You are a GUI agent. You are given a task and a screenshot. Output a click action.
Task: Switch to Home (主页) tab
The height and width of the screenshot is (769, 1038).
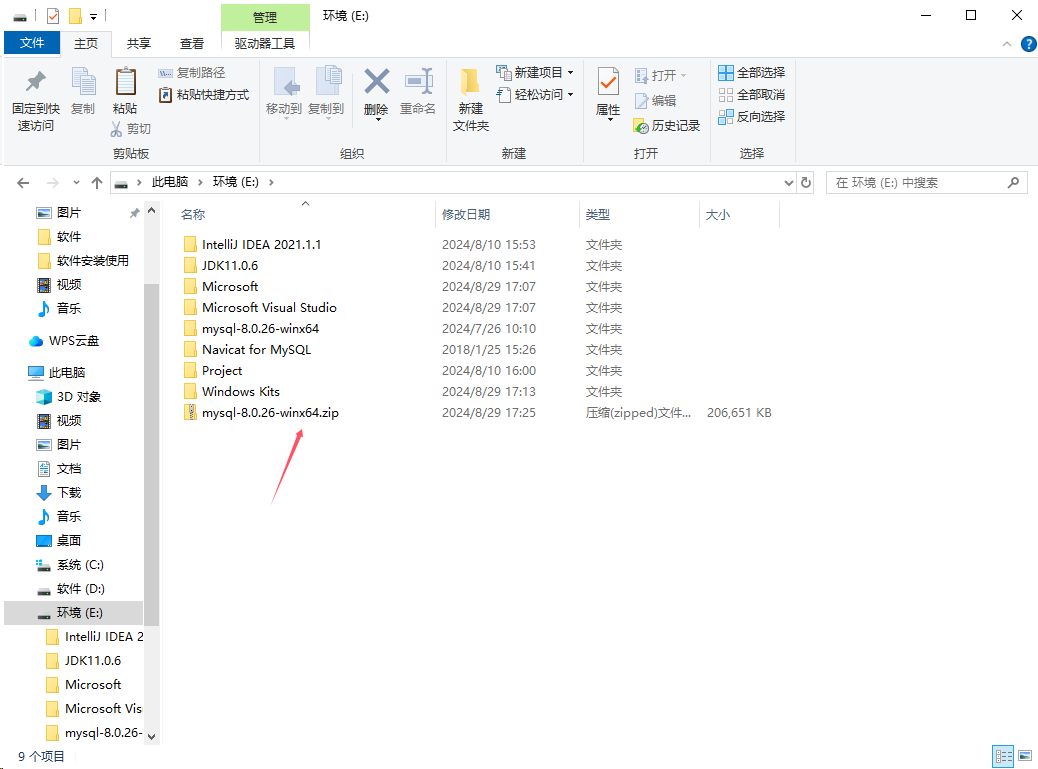85,44
